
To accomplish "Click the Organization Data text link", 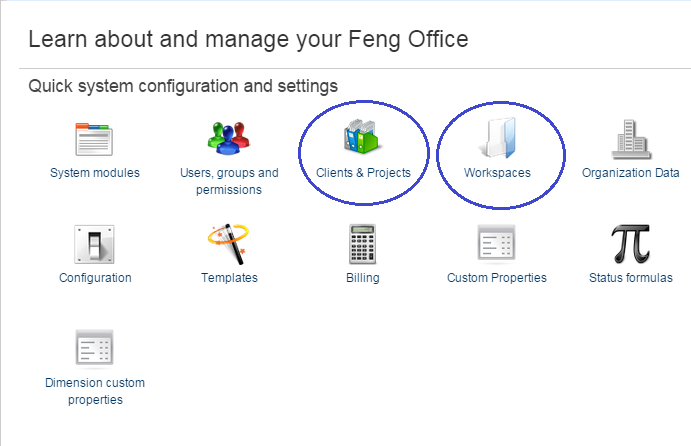I will (x=631, y=173).
